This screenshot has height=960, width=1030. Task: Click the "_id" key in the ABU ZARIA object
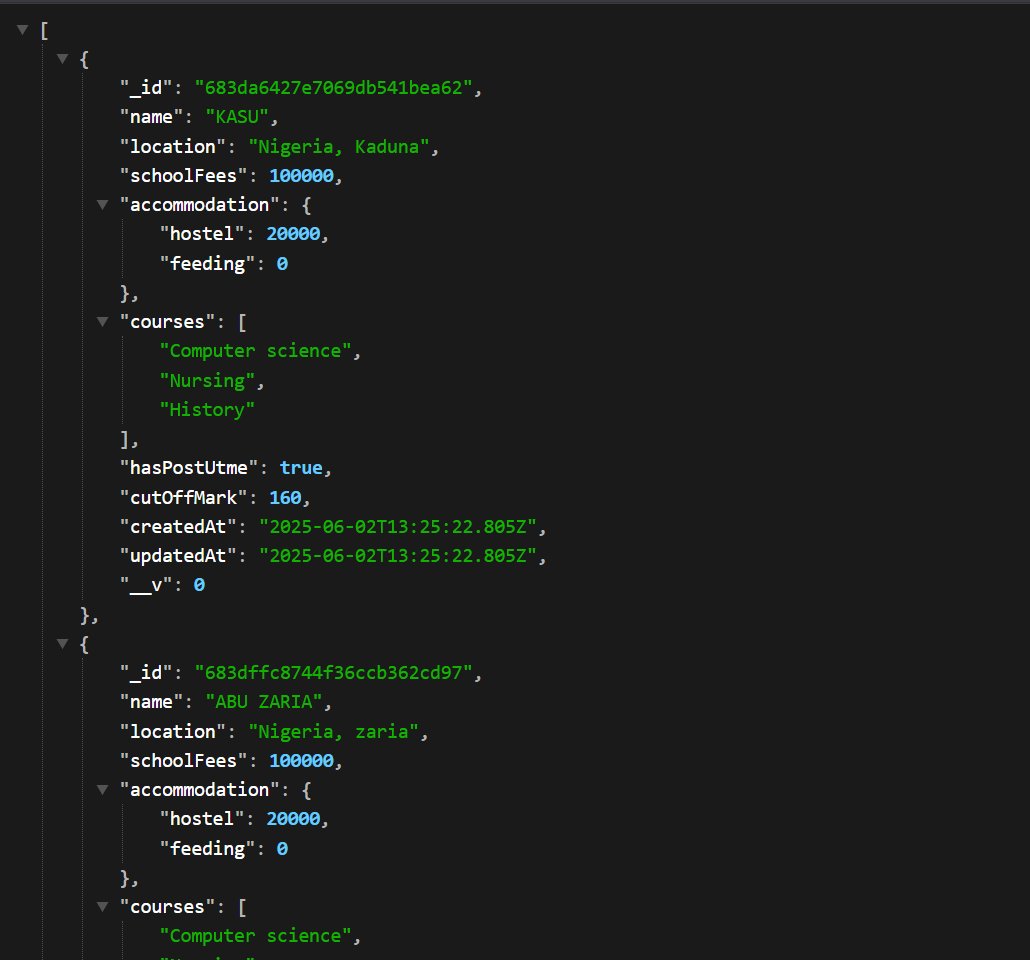pyautogui.click(x=146, y=672)
